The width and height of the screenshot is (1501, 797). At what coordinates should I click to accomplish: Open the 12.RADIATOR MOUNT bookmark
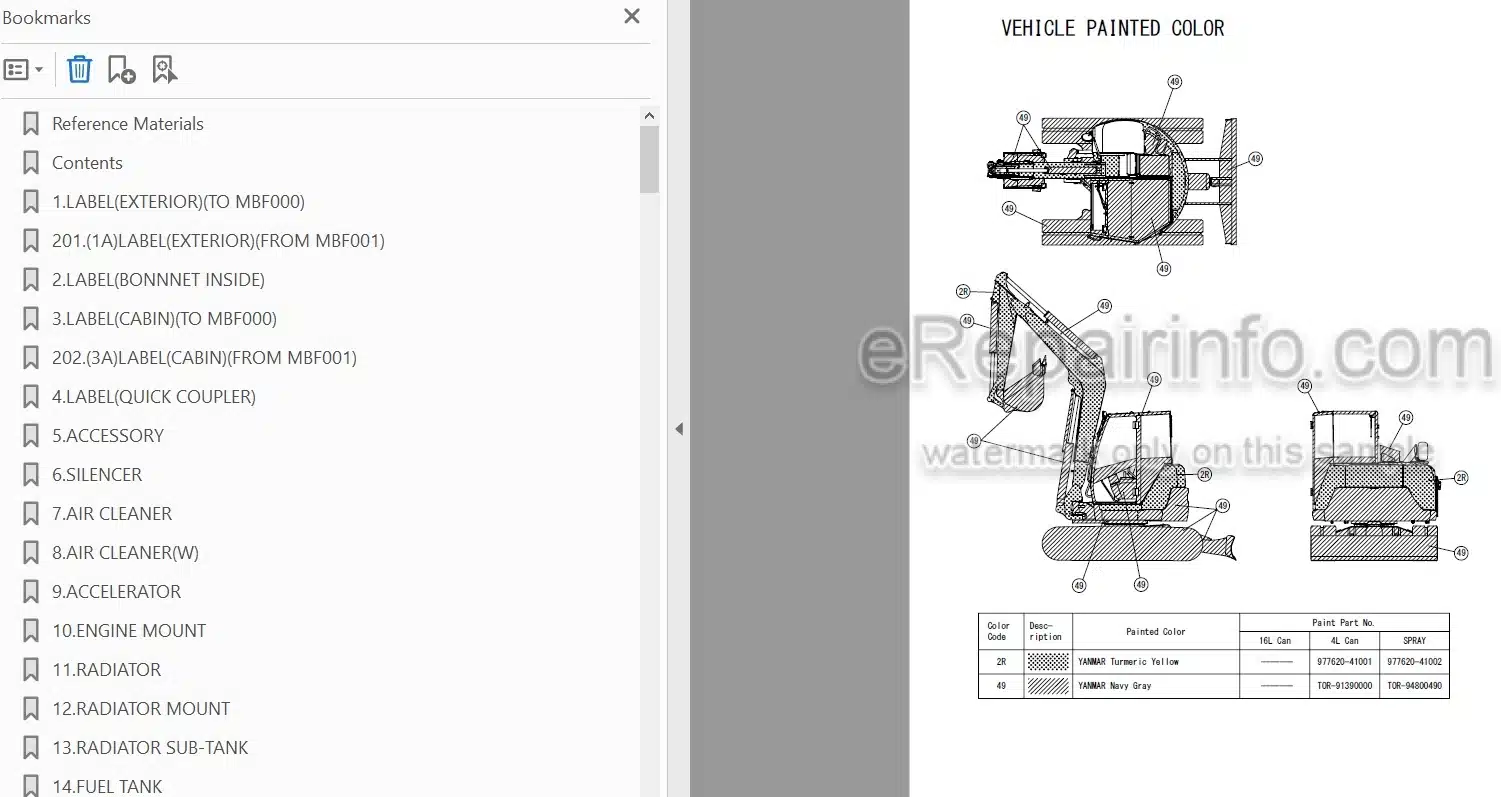tap(141, 709)
